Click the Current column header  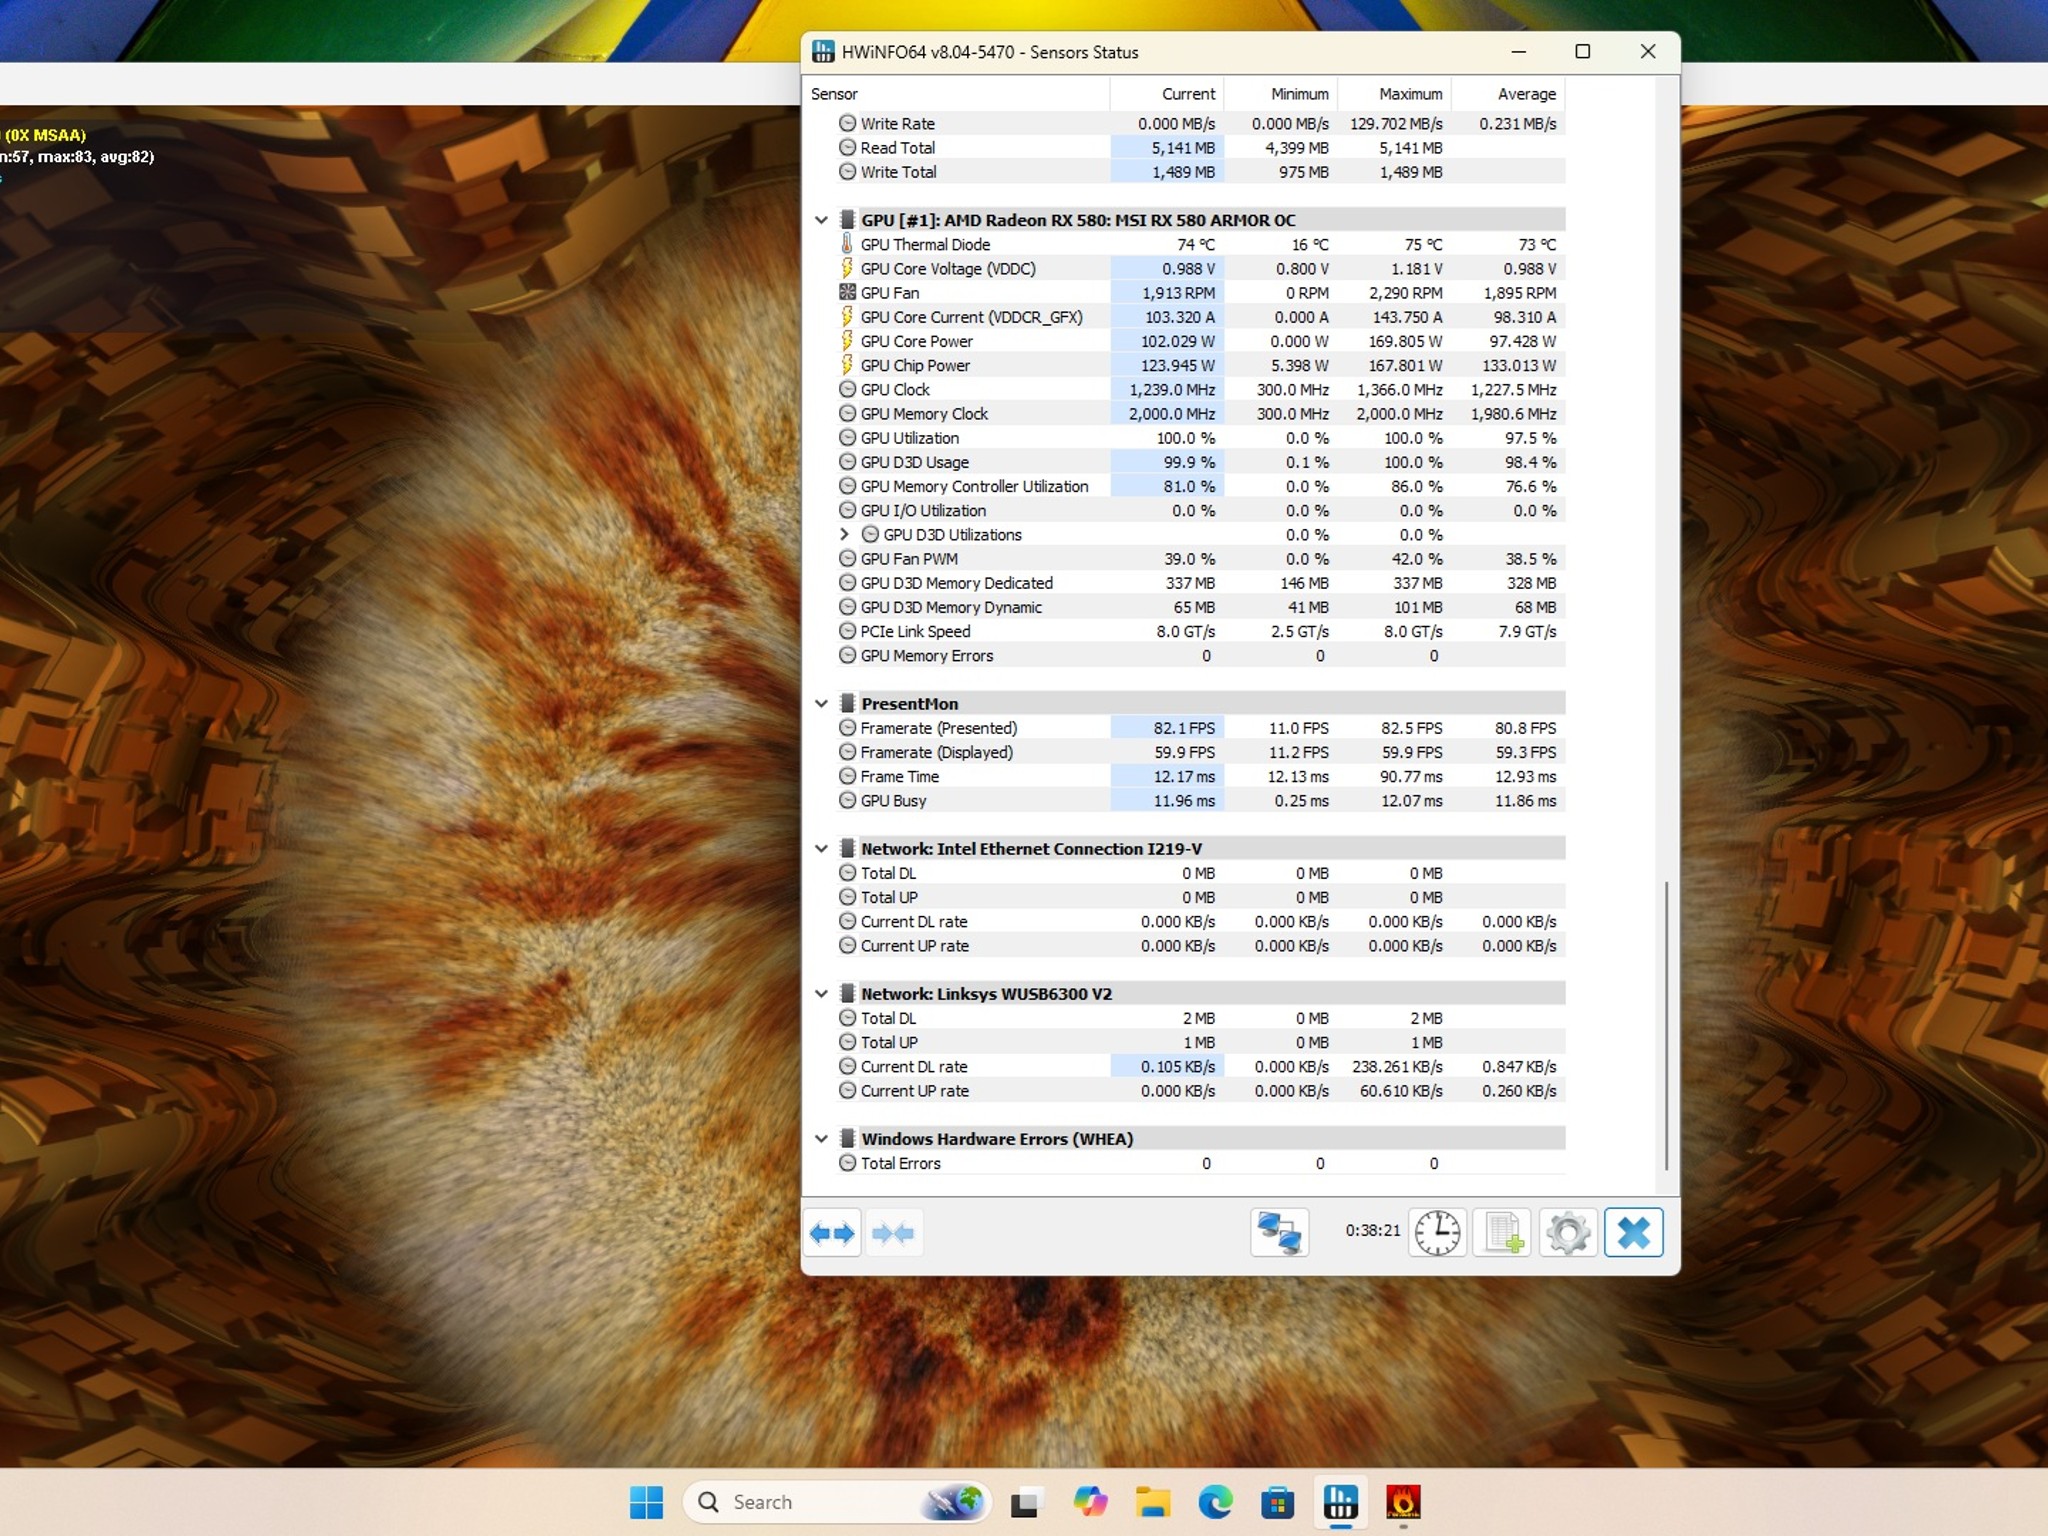click(1167, 94)
